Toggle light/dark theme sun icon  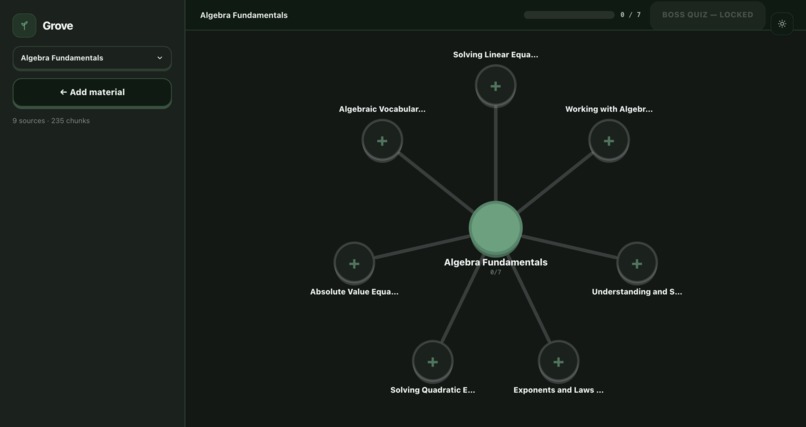click(782, 24)
